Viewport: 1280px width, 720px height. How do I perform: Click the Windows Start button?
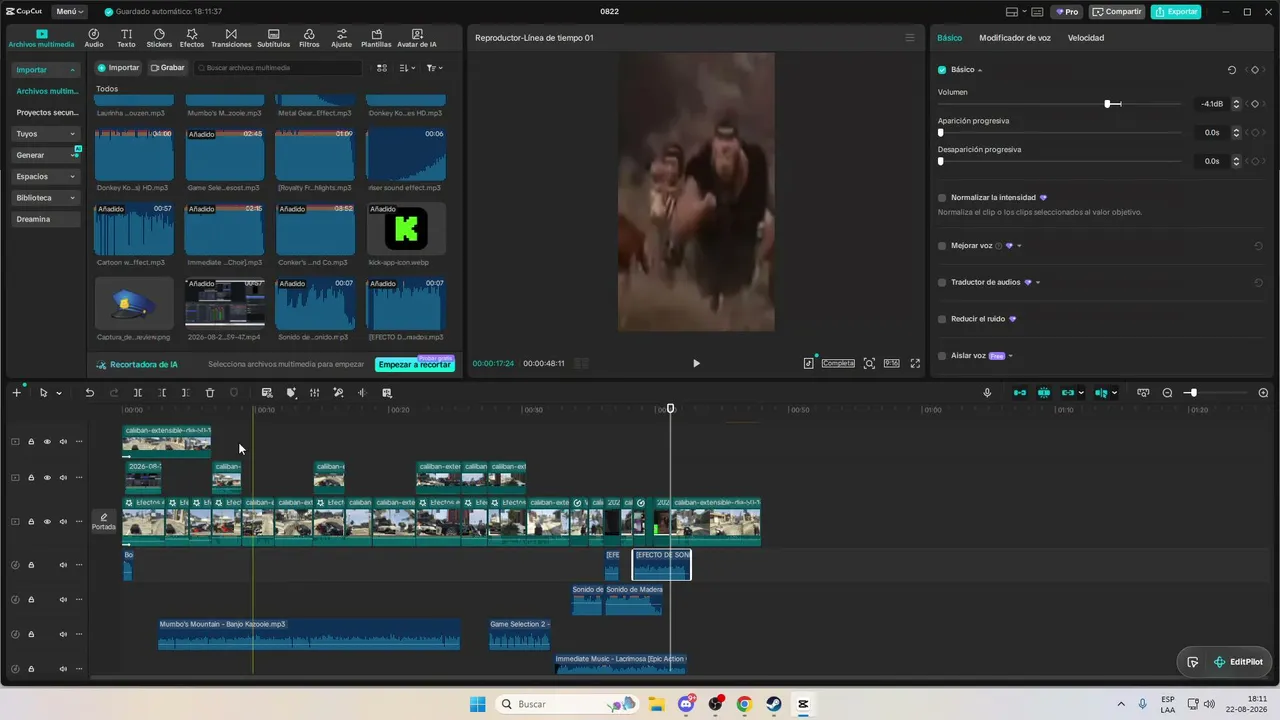click(x=477, y=704)
